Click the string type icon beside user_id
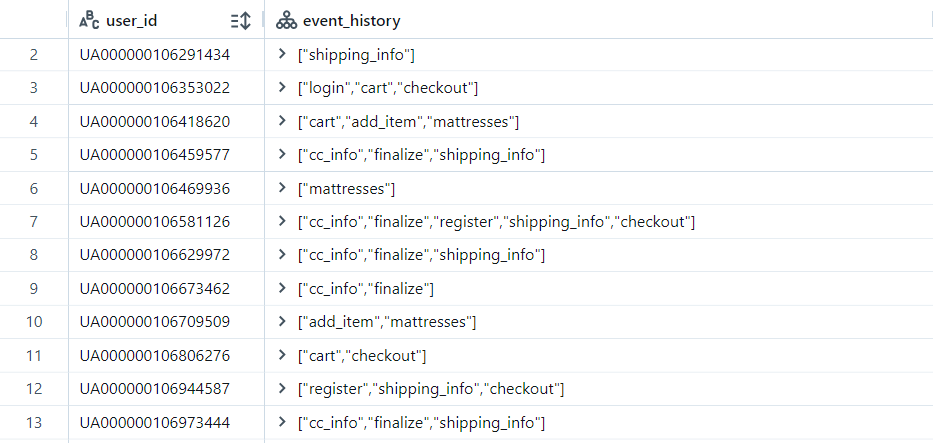933x443 pixels. [89, 21]
